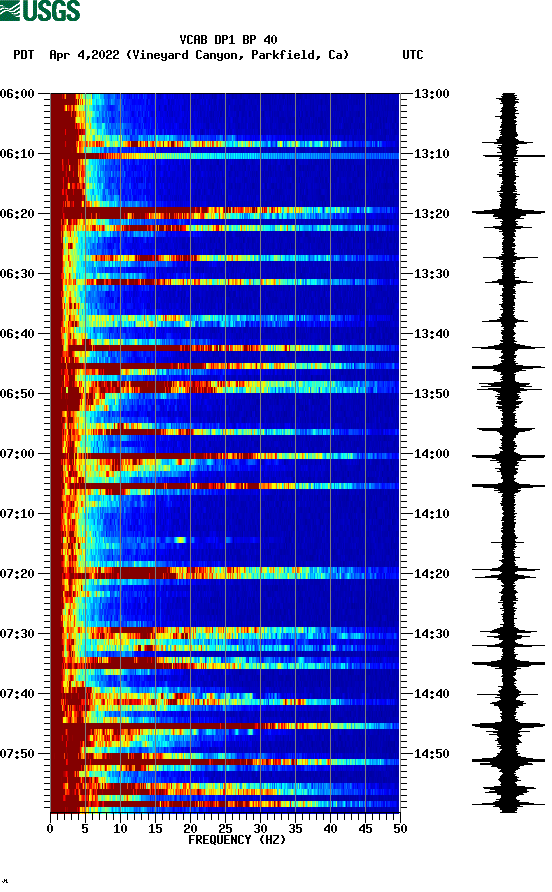Click the '14:00' UTC time label
Image resolution: width=552 pixels, height=892 pixels.
point(431,454)
